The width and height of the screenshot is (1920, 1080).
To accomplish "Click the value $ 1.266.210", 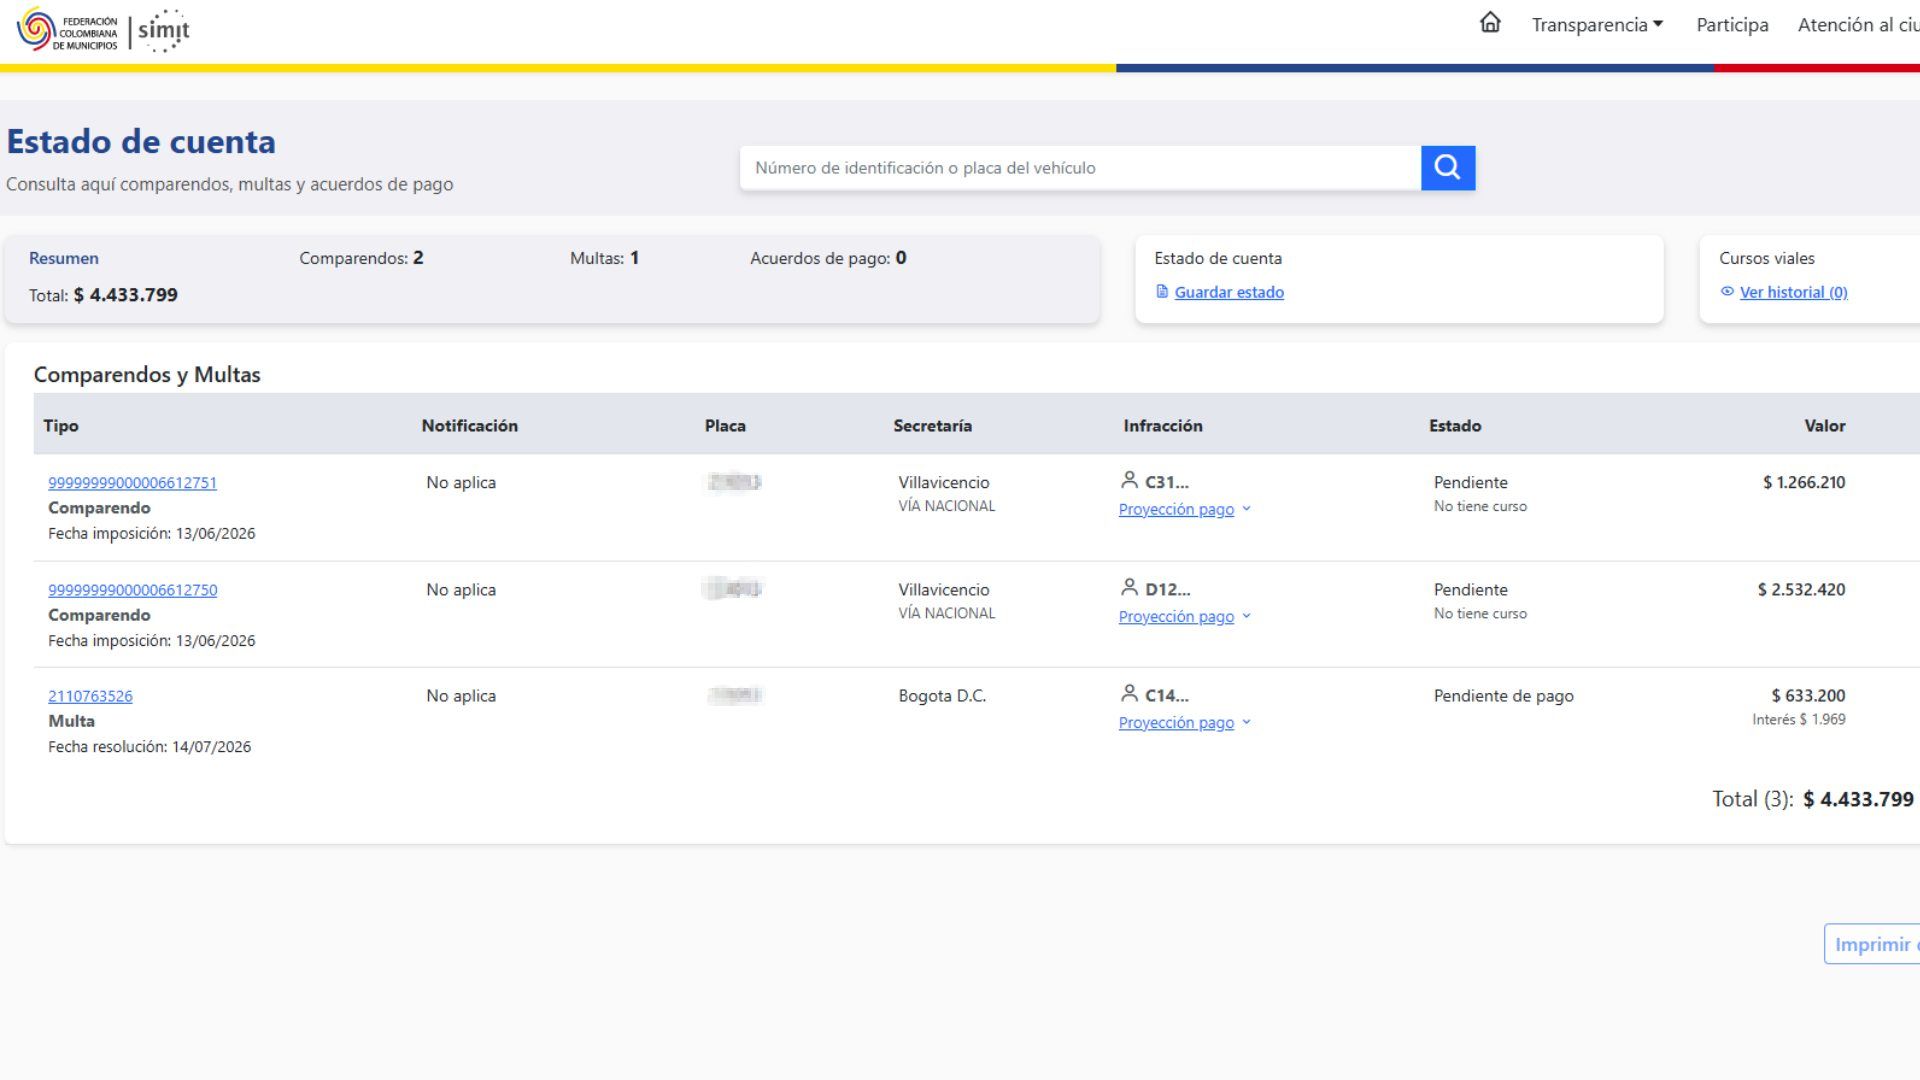I will tap(1804, 482).
